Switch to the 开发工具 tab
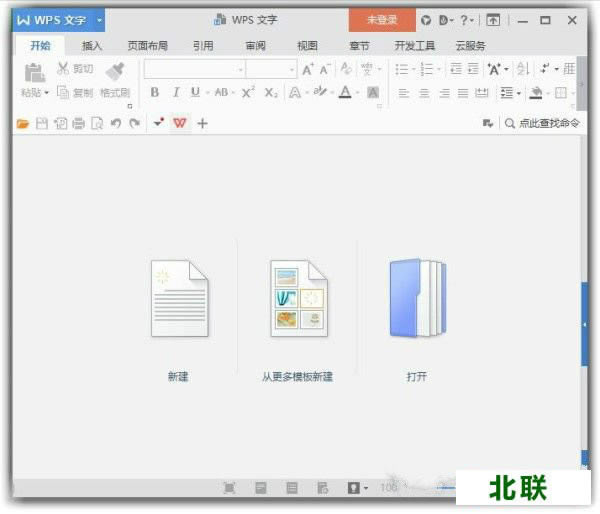The width and height of the screenshot is (600, 514). [415, 46]
